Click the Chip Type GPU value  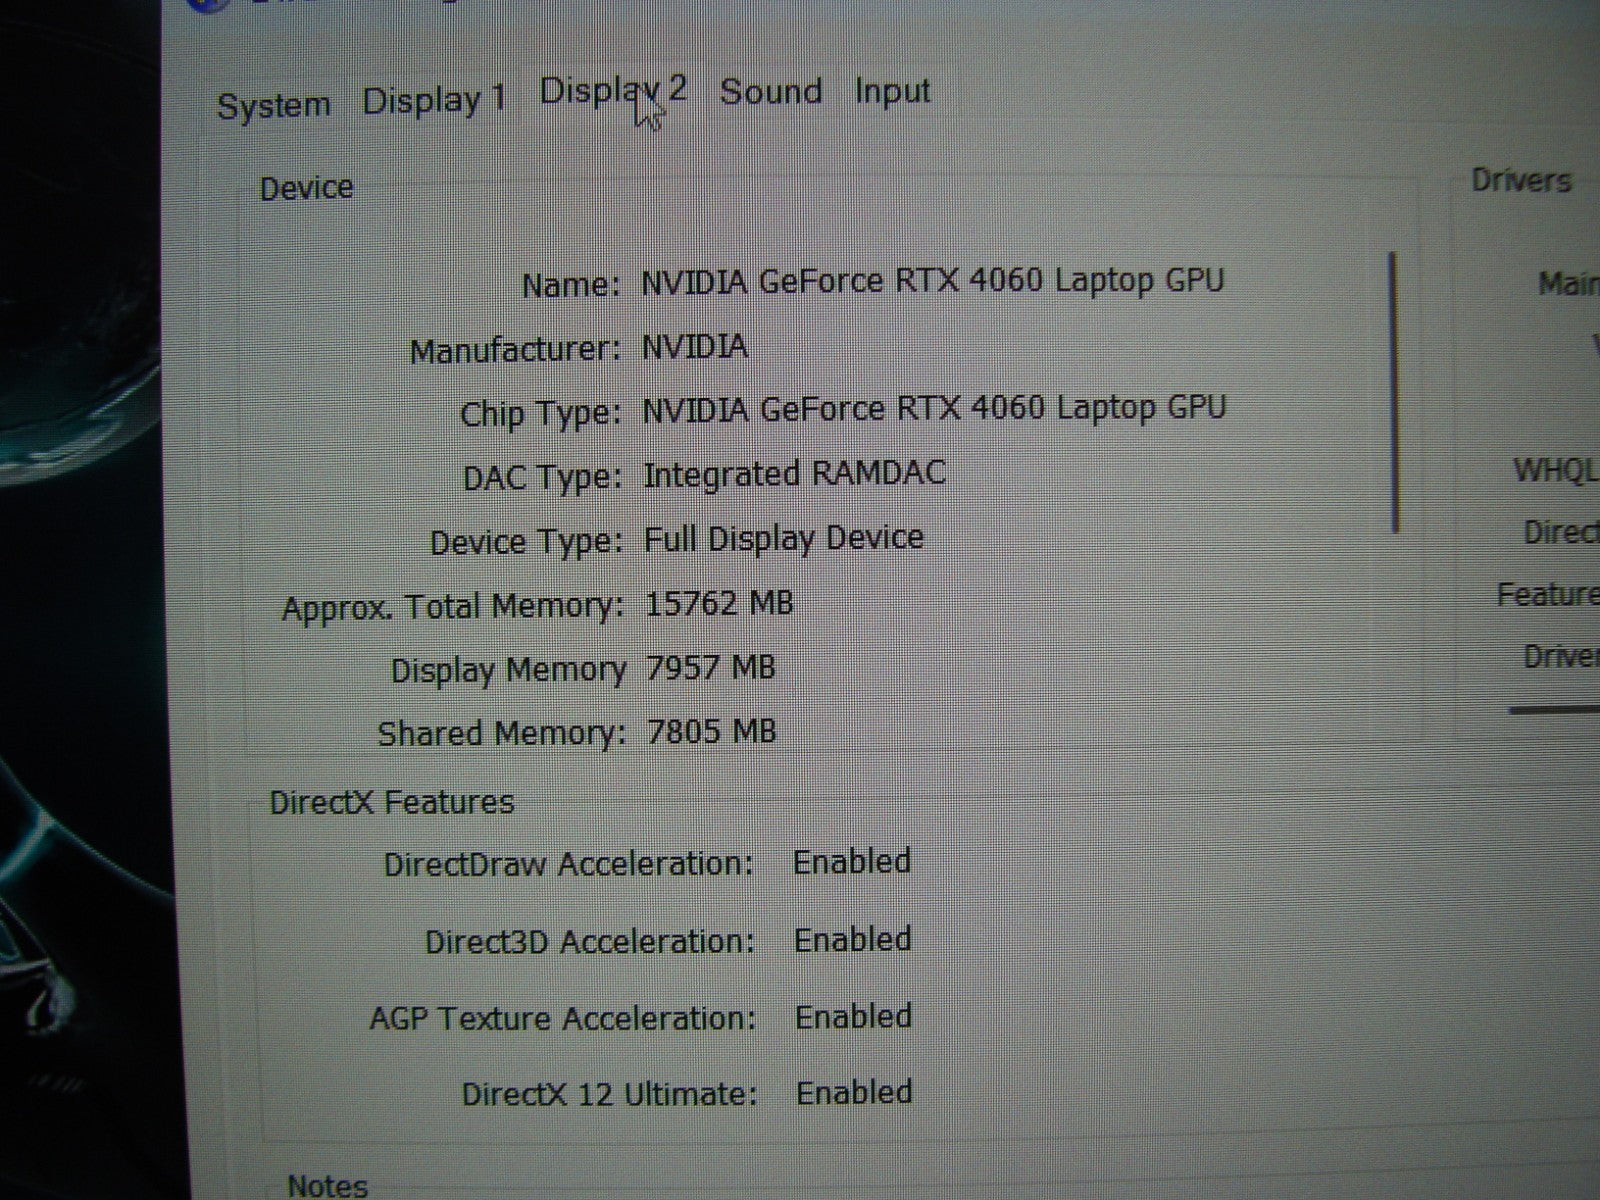point(933,409)
